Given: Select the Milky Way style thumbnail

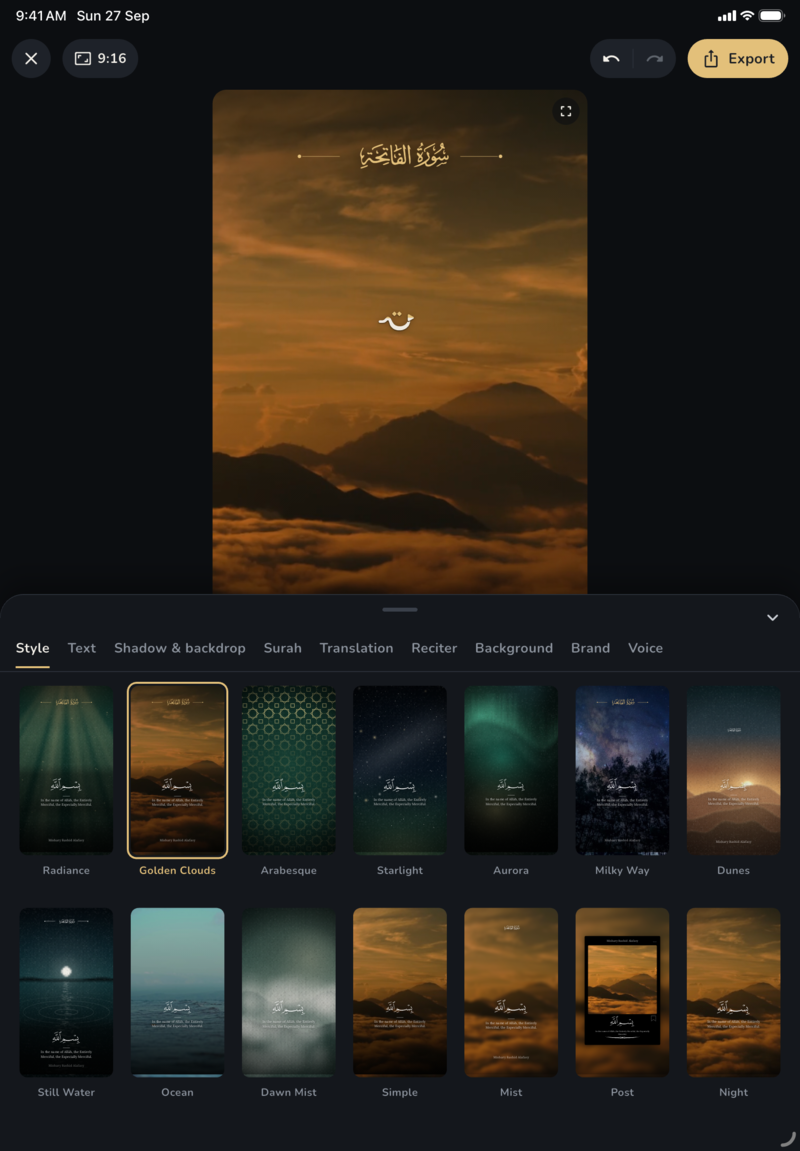Looking at the screenshot, I should 622,770.
